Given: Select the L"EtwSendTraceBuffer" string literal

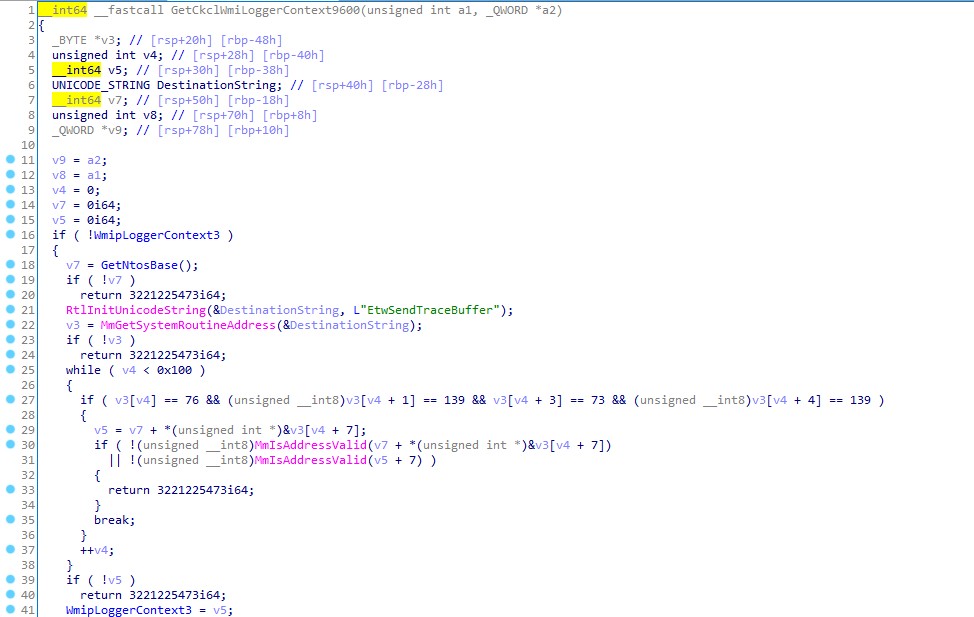Looking at the screenshot, I should [426, 309].
